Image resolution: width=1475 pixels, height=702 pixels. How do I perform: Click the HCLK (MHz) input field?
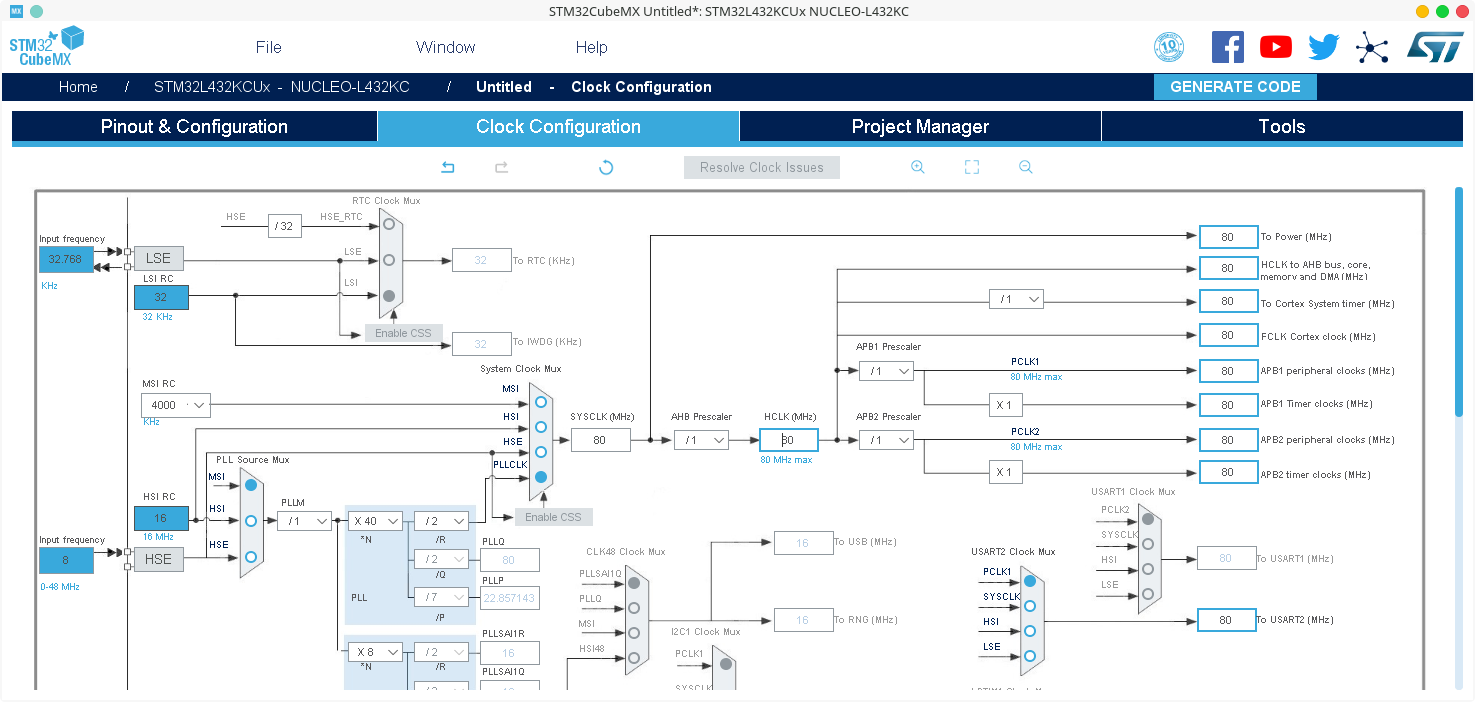[x=789, y=440]
